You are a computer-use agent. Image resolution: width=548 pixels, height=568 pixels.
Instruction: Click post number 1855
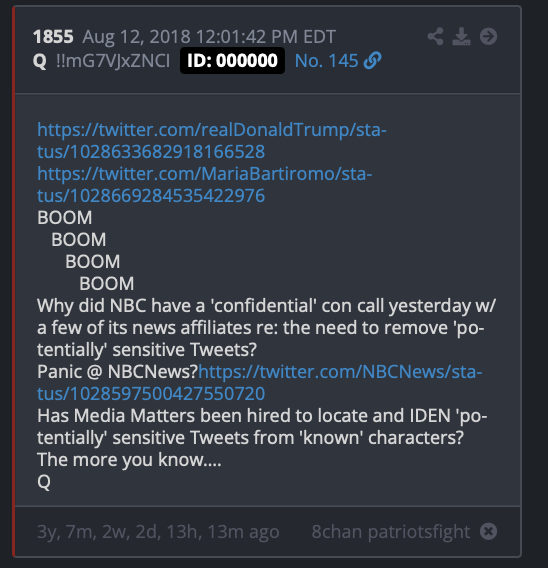tap(53, 37)
